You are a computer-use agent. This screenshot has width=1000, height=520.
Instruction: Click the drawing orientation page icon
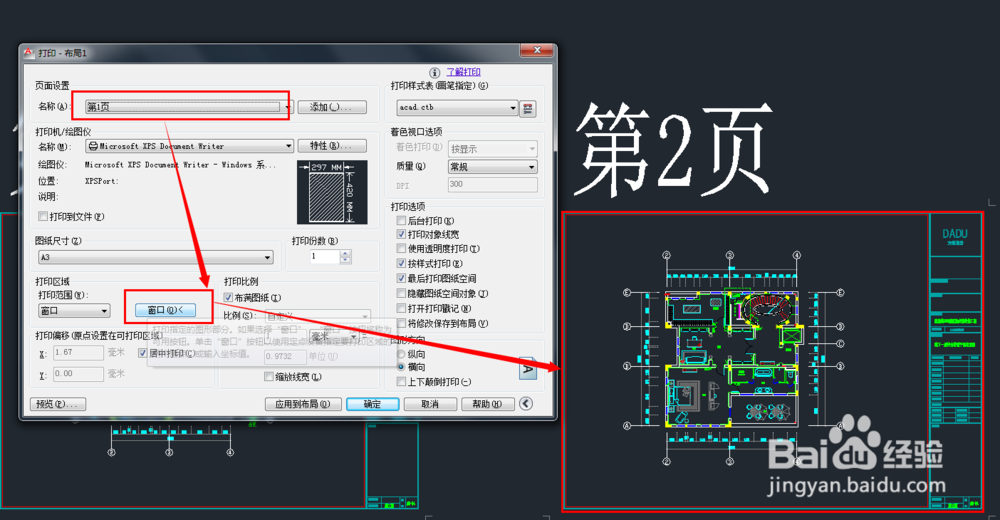pyautogui.click(x=528, y=368)
